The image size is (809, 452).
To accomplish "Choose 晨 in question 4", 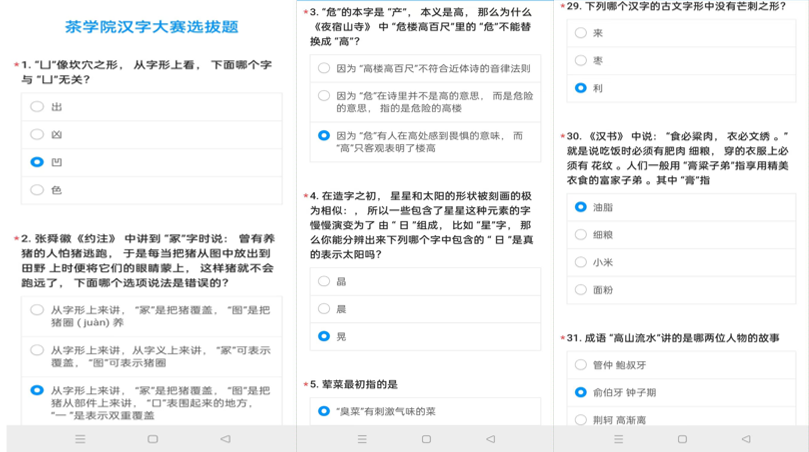I will (x=324, y=309).
